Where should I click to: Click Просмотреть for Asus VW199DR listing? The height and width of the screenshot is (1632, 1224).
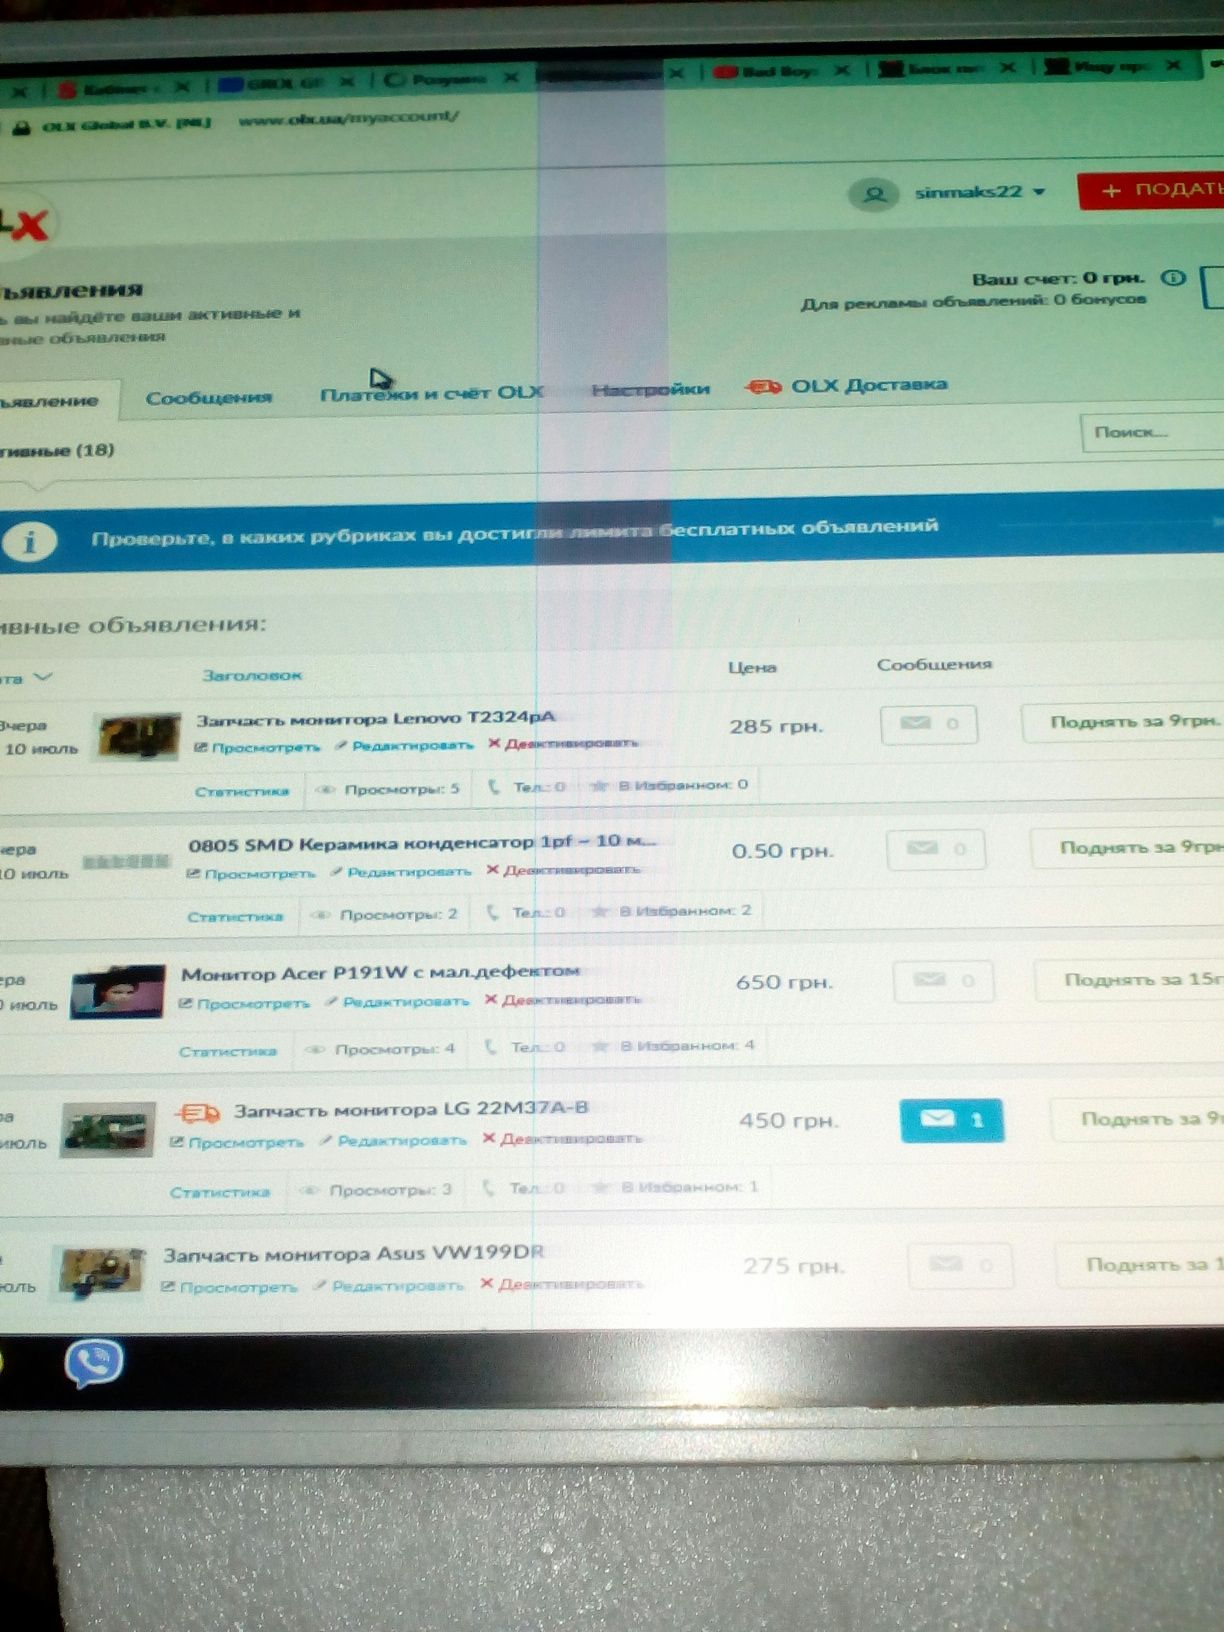click(x=229, y=1287)
